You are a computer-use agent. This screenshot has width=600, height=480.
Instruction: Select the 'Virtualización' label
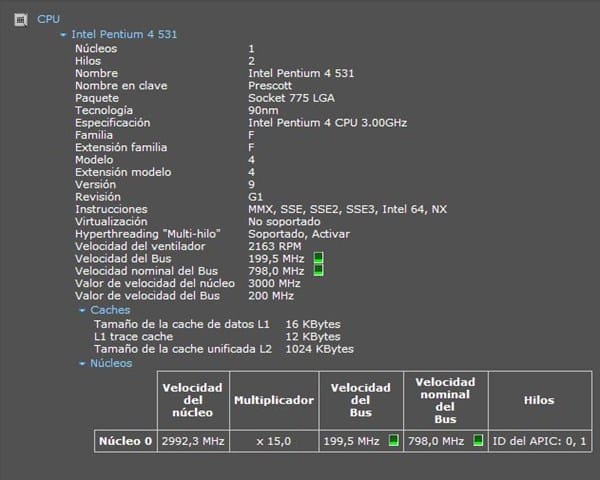click(x=111, y=222)
